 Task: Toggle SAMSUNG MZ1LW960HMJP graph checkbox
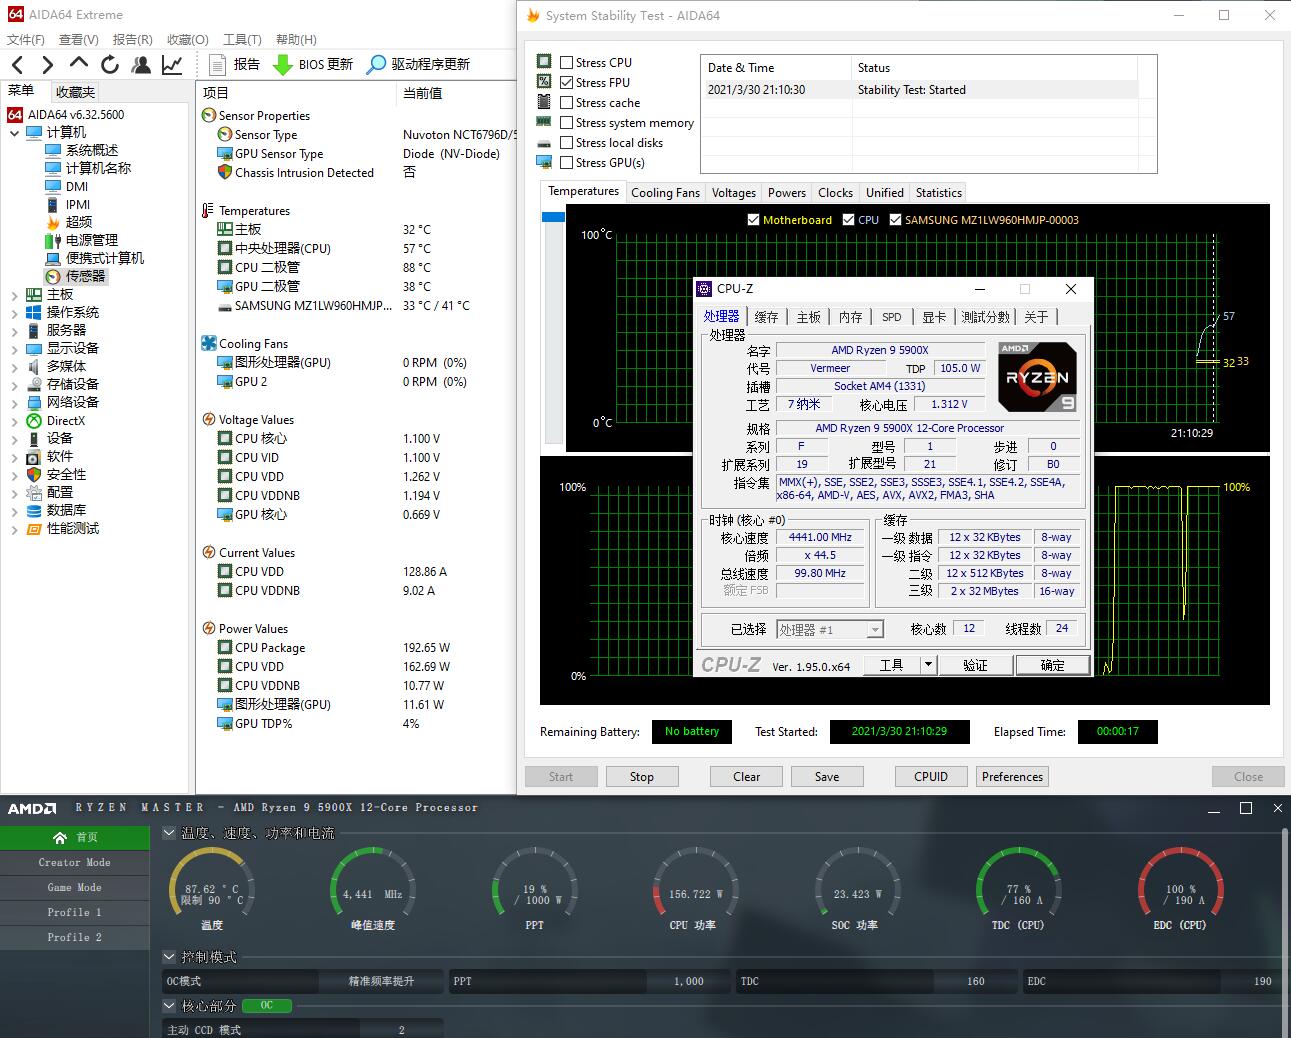coord(895,220)
